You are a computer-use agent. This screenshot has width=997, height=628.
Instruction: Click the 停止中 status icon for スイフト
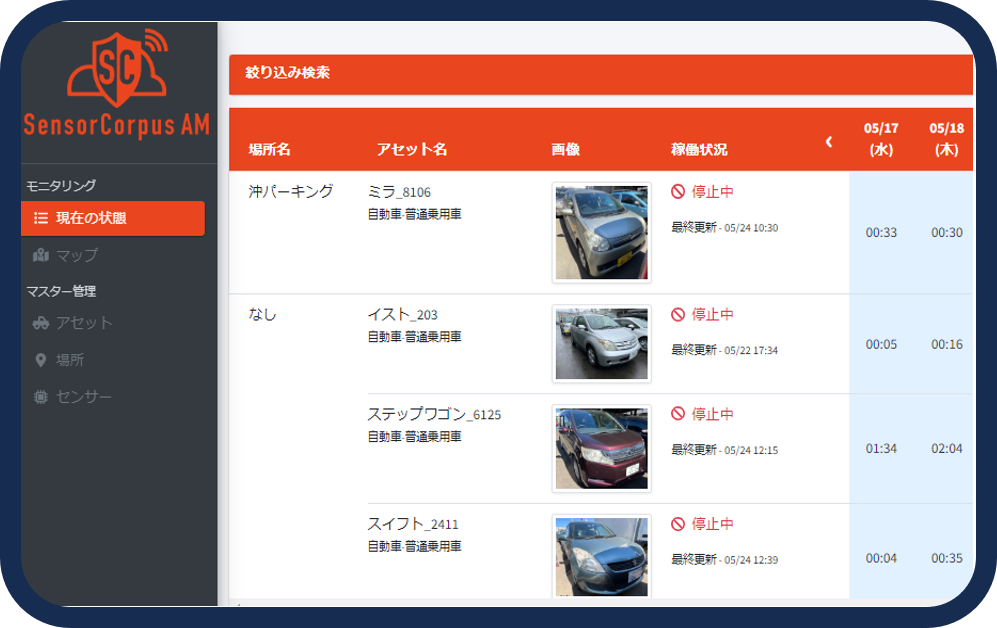click(678, 524)
